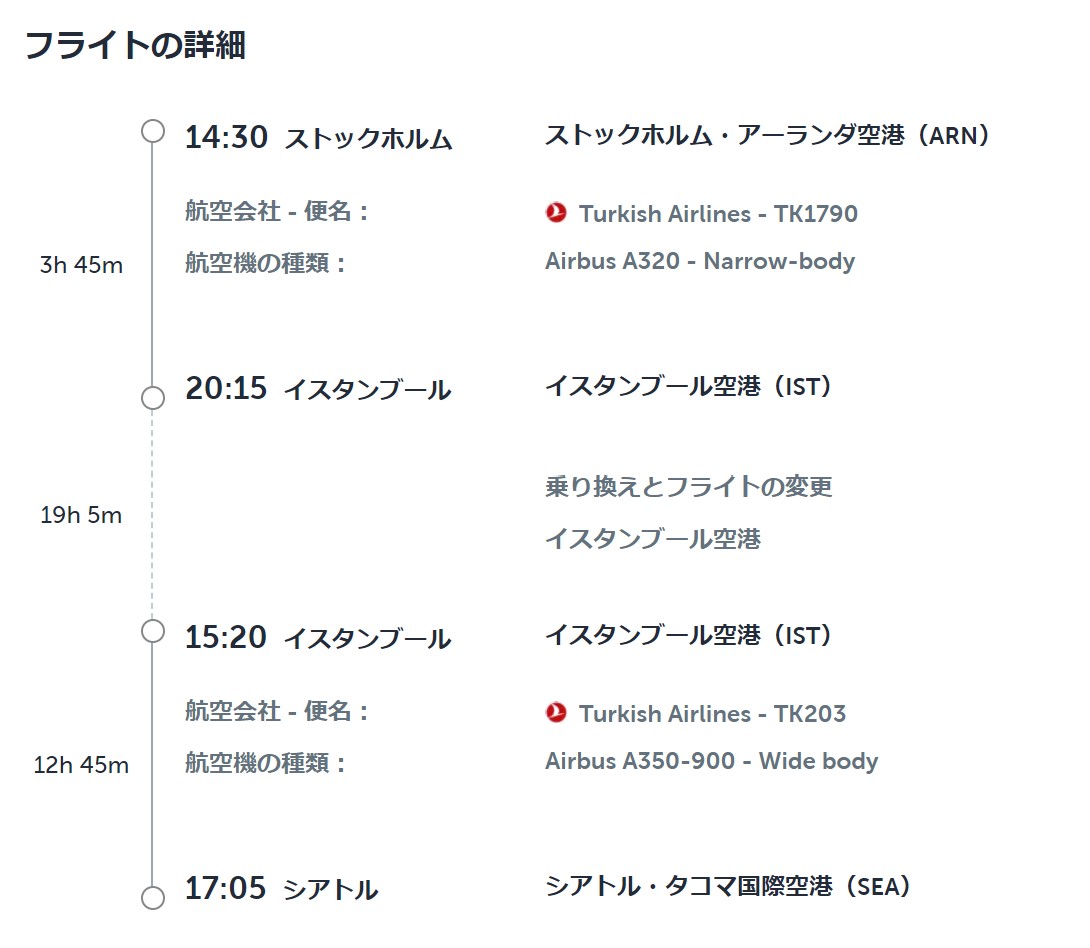
Task: Click the Istanbul 20:15 arrival timeline circle
Action: [153, 398]
